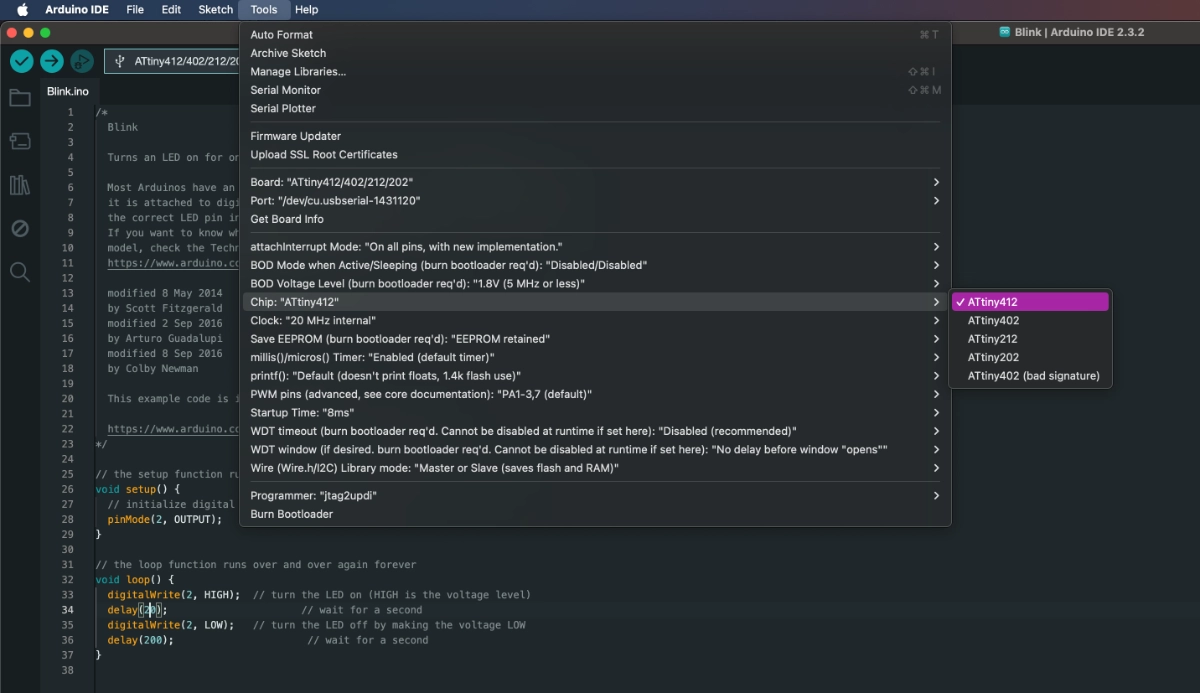Open the Sketchbook folder sidebar icon
This screenshot has width=1200, height=693.
point(20,98)
